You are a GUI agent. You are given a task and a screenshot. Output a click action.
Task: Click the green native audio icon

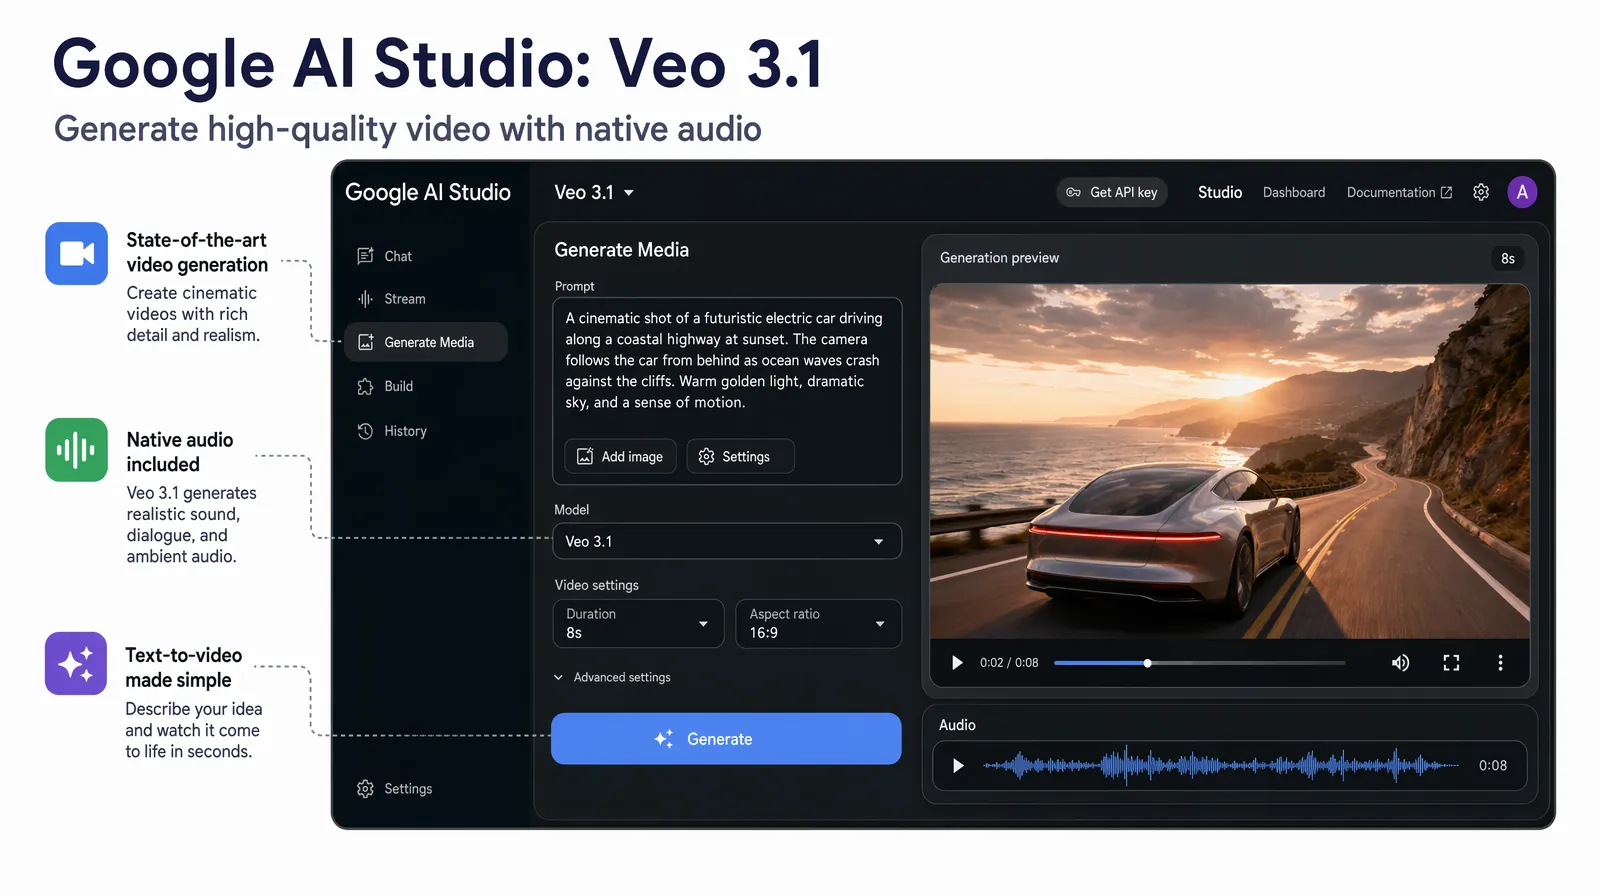[x=76, y=450]
